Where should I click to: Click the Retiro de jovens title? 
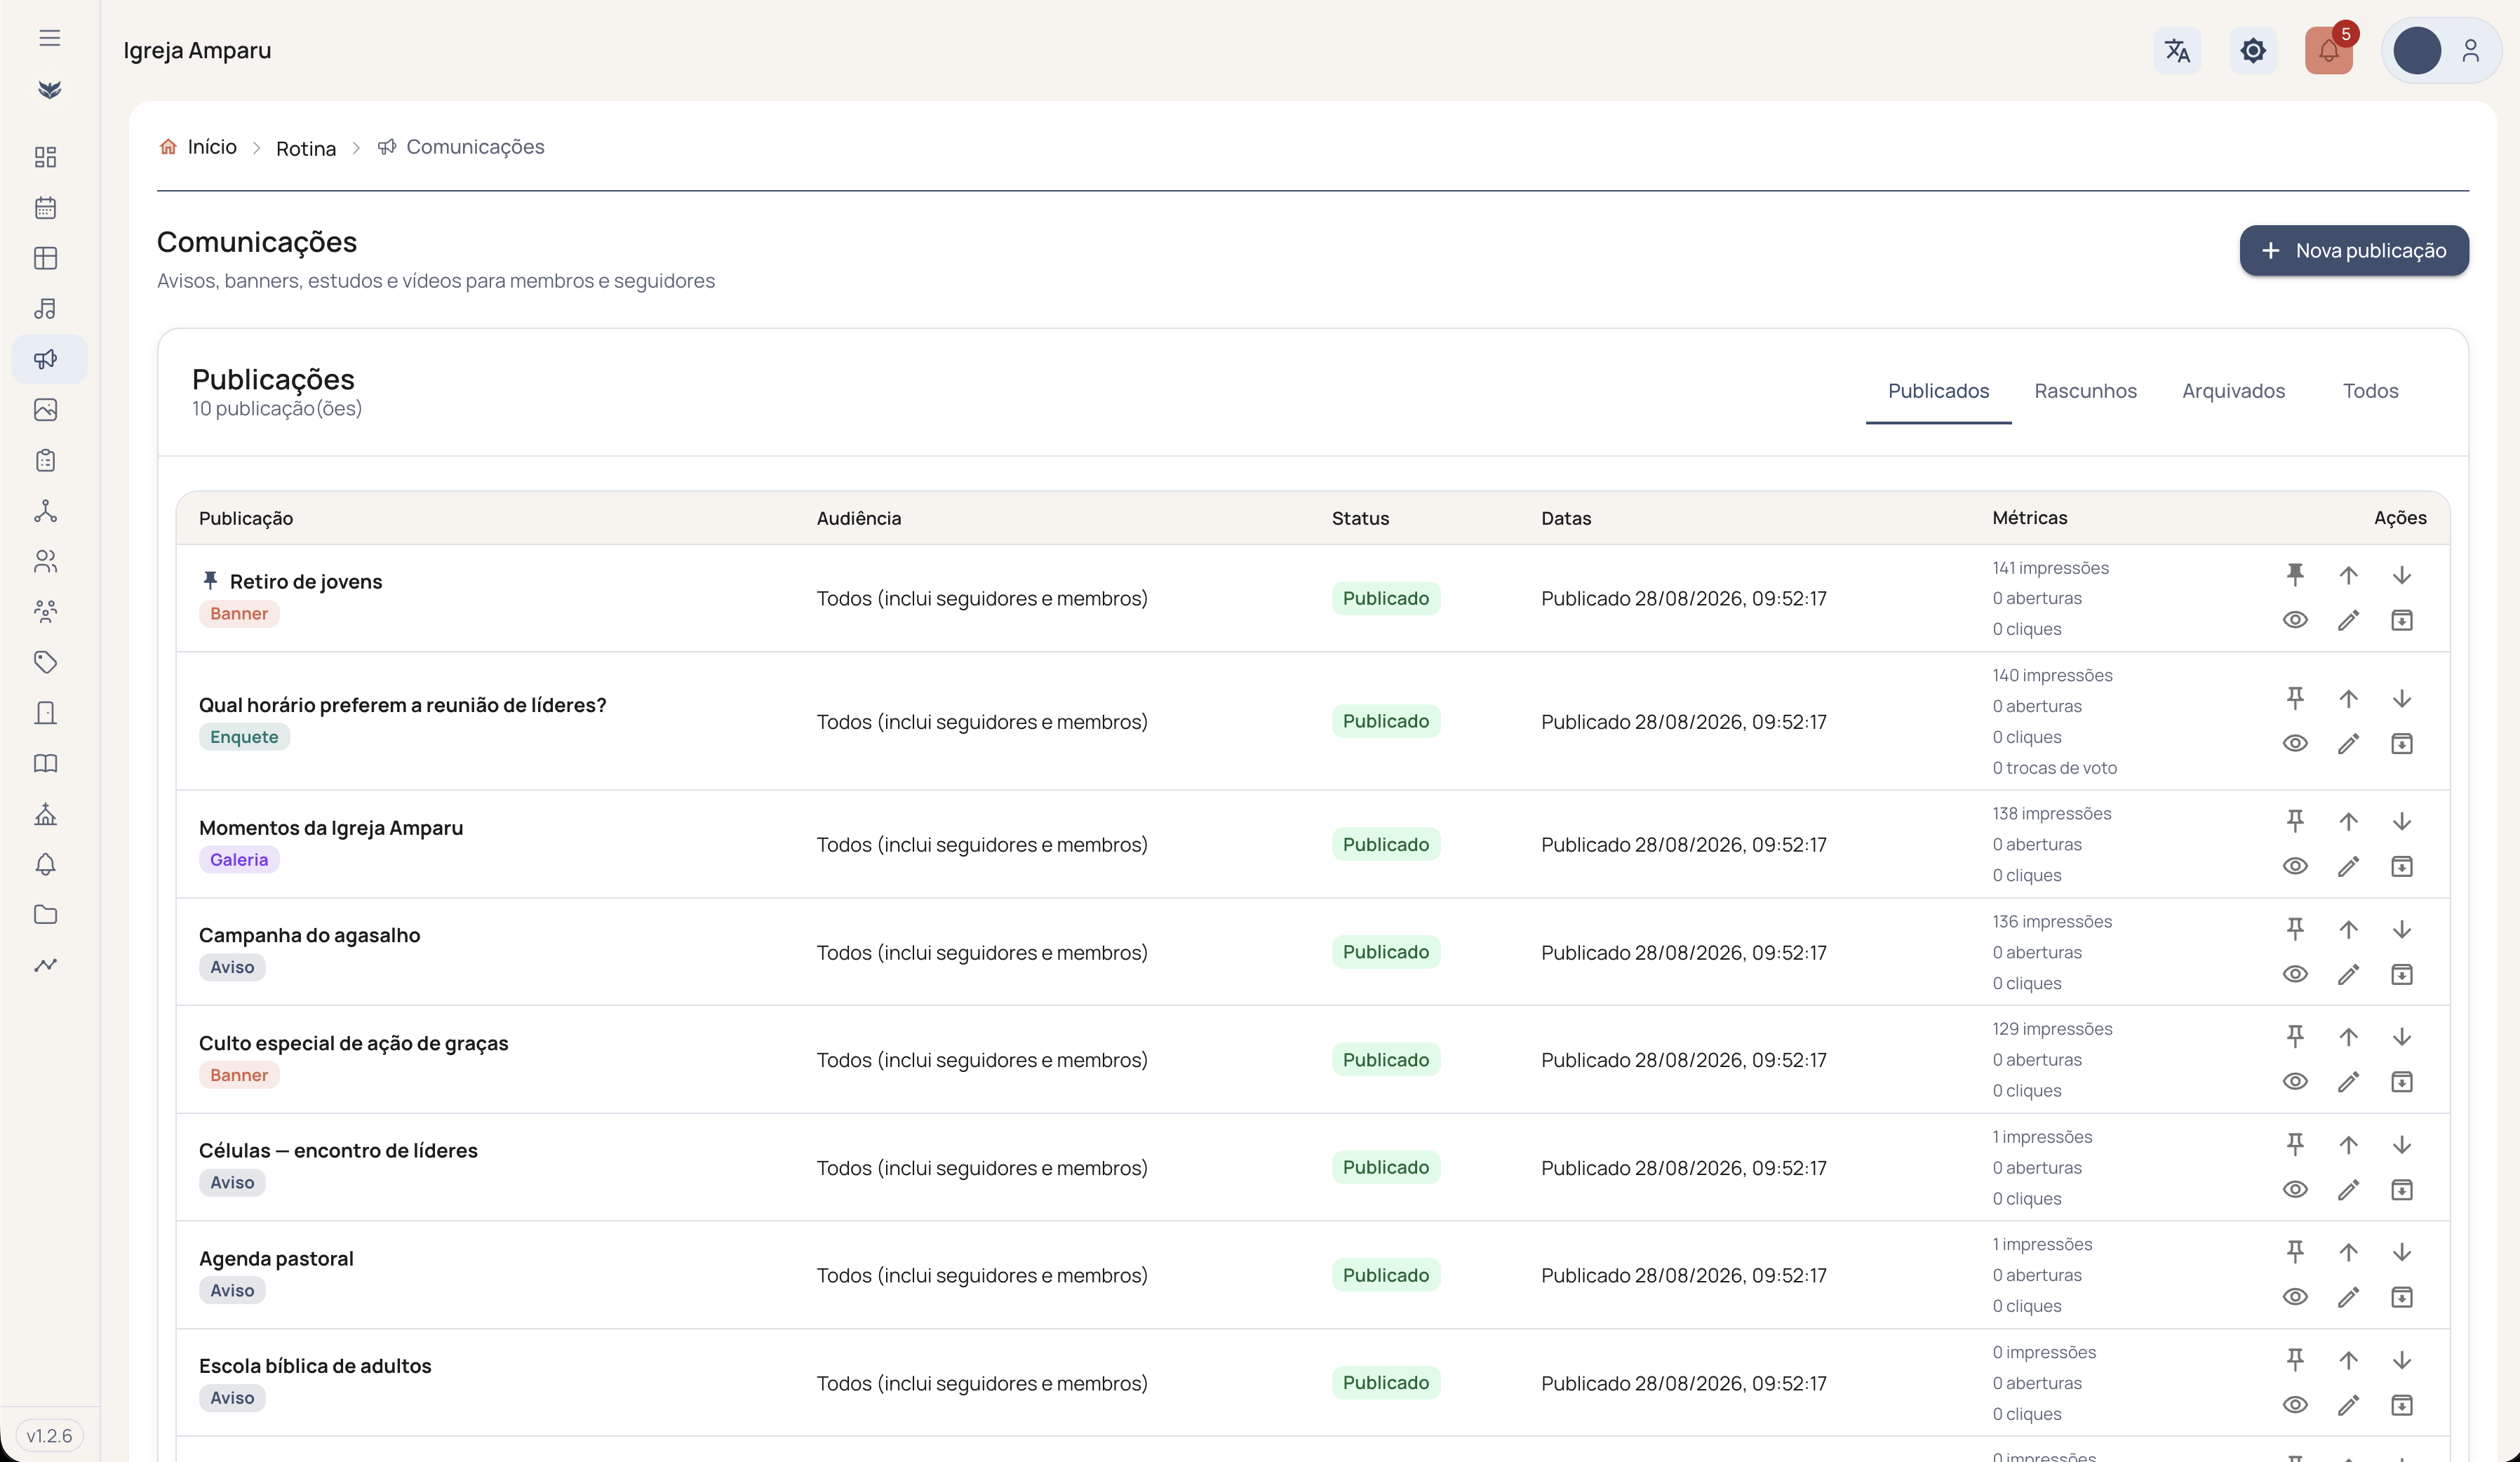306,582
